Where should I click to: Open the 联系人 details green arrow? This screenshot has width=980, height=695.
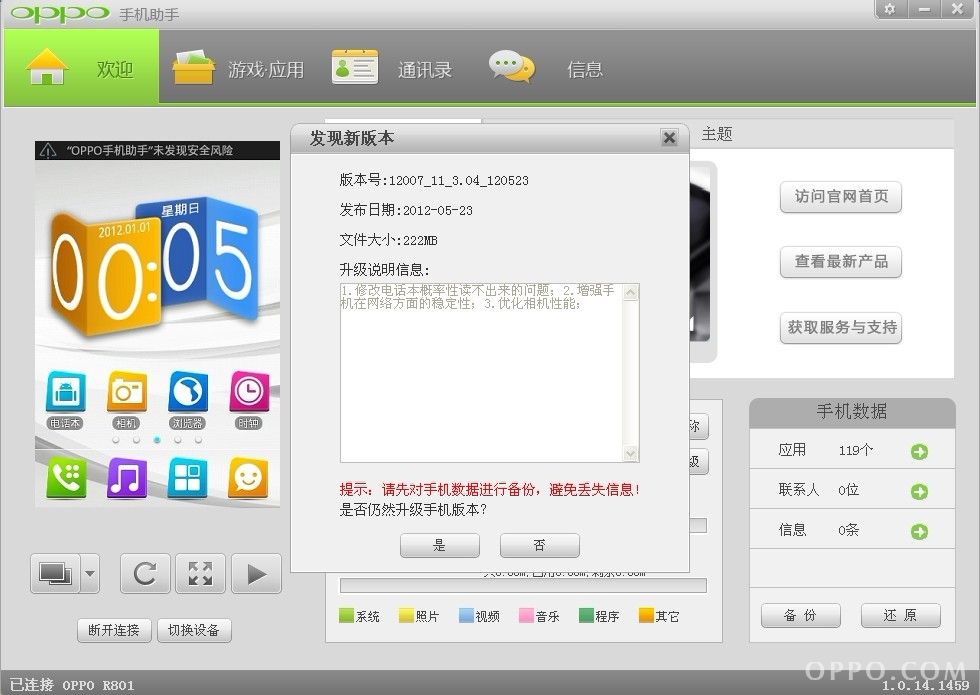coord(919,491)
